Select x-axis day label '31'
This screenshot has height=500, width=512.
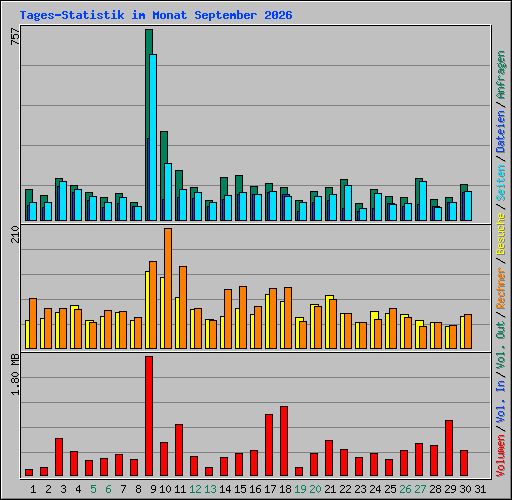[480, 489]
